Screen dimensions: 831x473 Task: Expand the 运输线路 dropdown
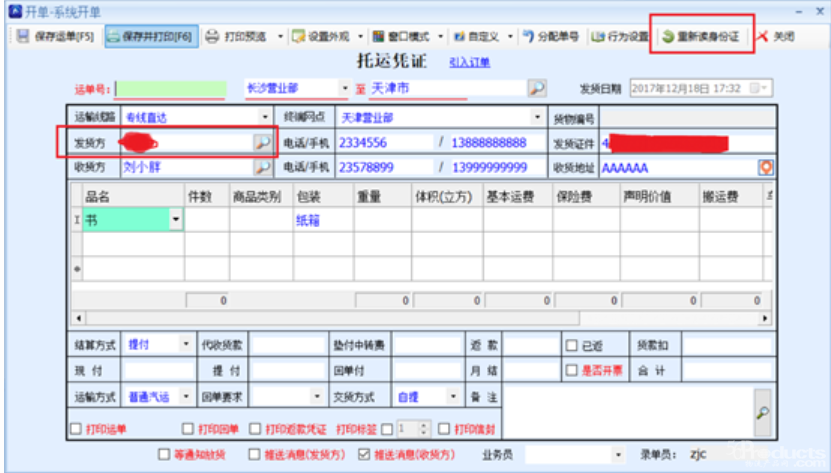click(x=265, y=118)
